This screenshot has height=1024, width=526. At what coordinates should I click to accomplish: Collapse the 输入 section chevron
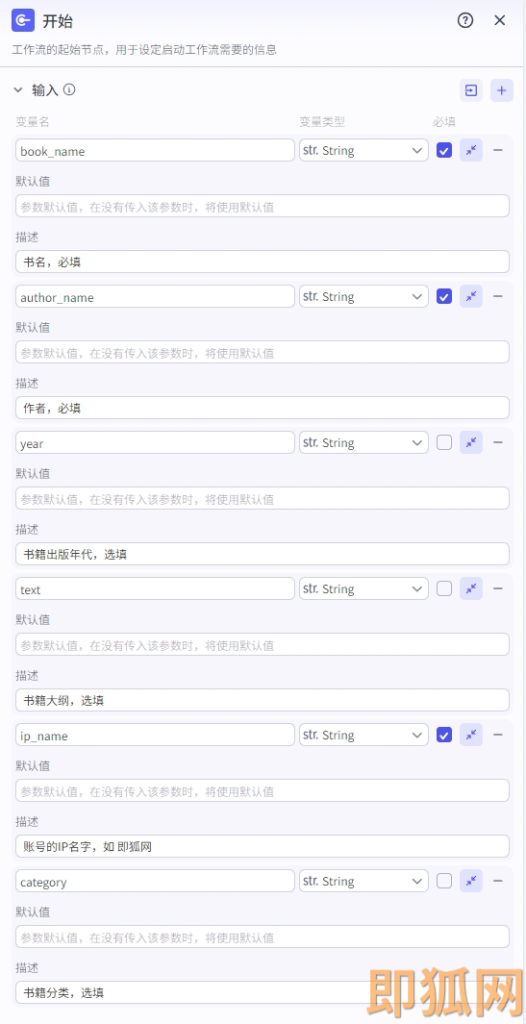point(18,90)
